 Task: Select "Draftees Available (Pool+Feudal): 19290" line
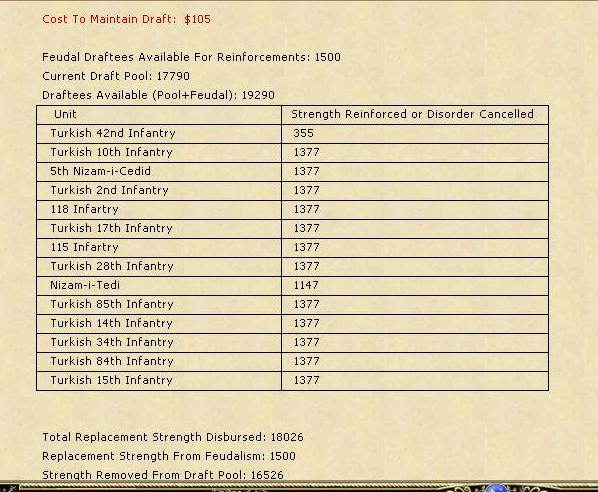(158, 95)
